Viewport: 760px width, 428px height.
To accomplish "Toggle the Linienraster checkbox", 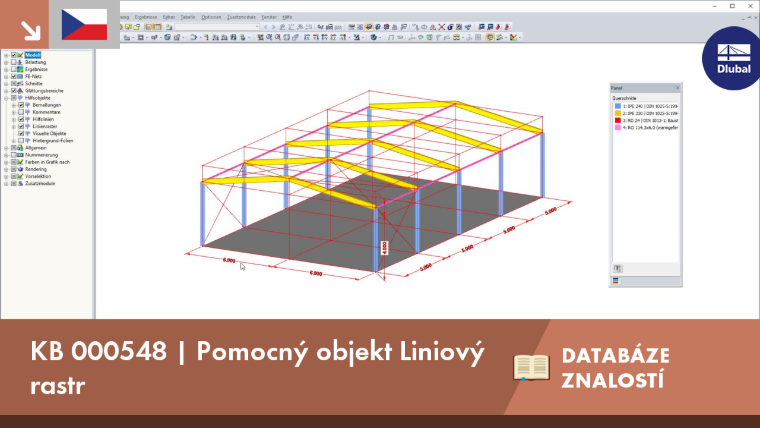I will [x=21, y=126].
